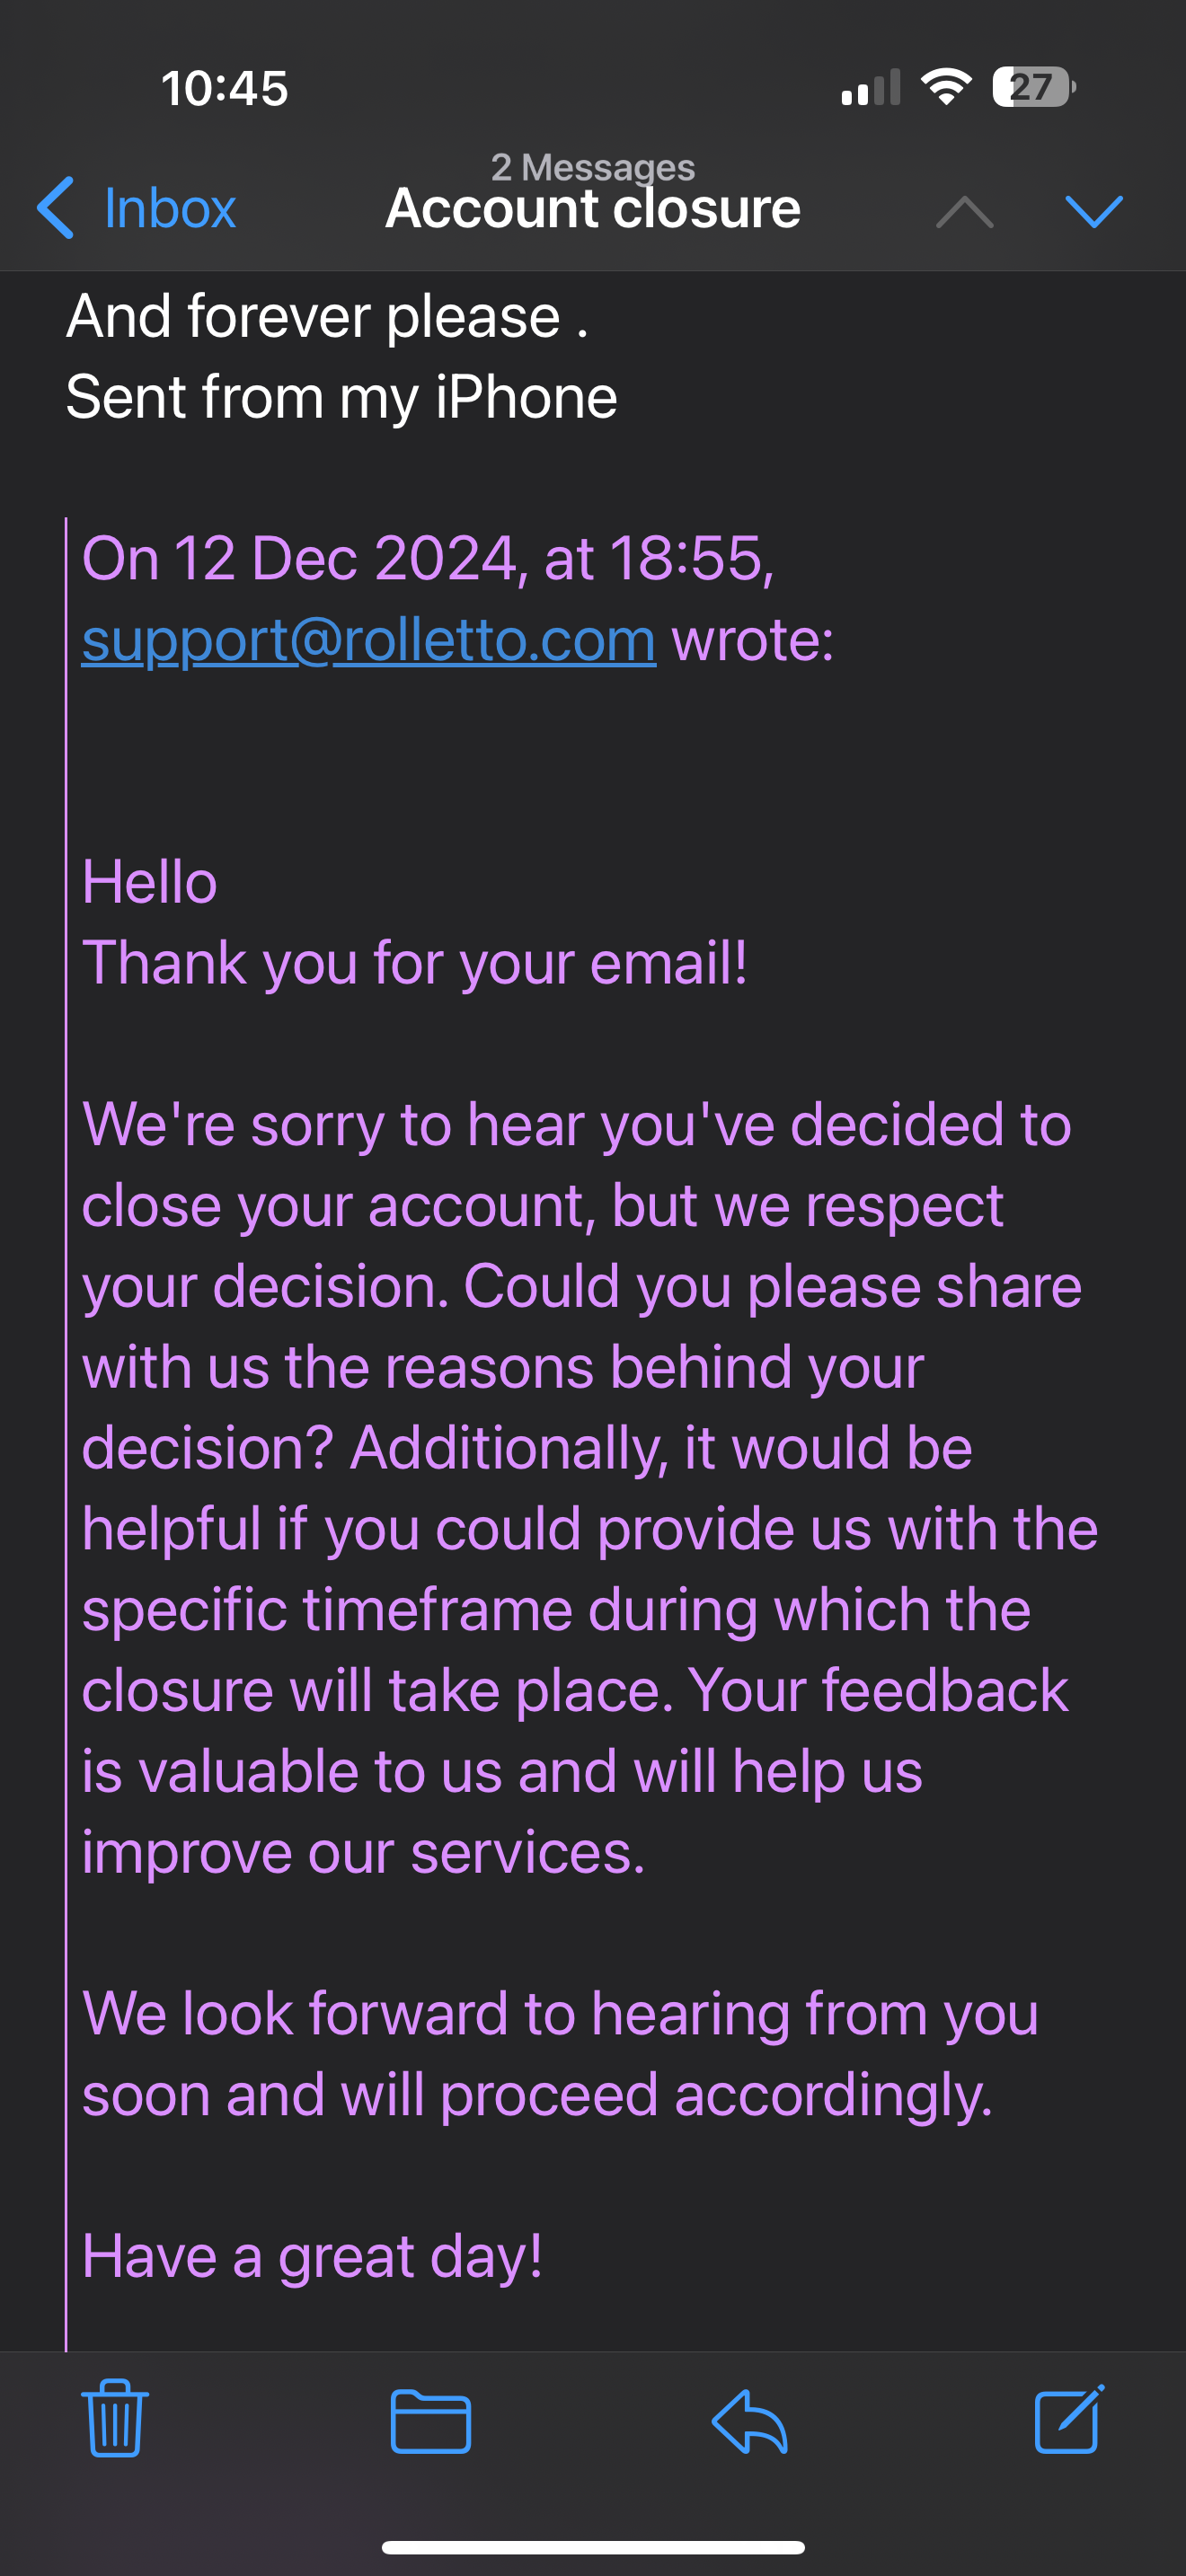Go to previous message with up chevron

pos(964,211)
